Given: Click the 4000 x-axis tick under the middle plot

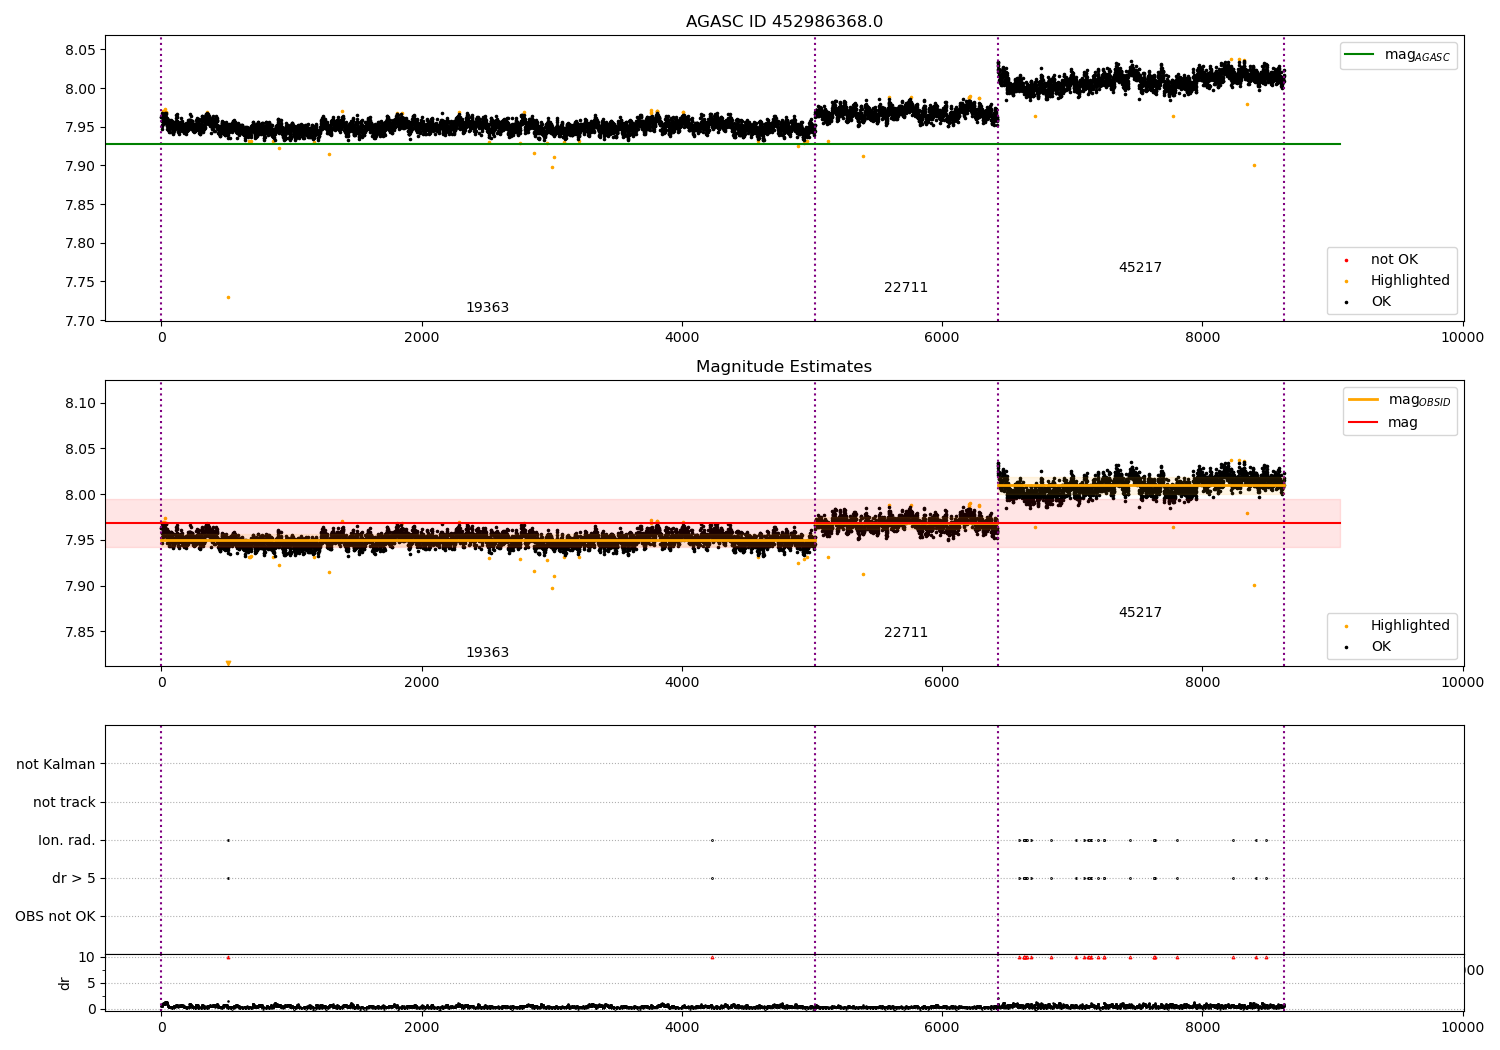Looking at the screenshot, I should [x=682, y=683].
